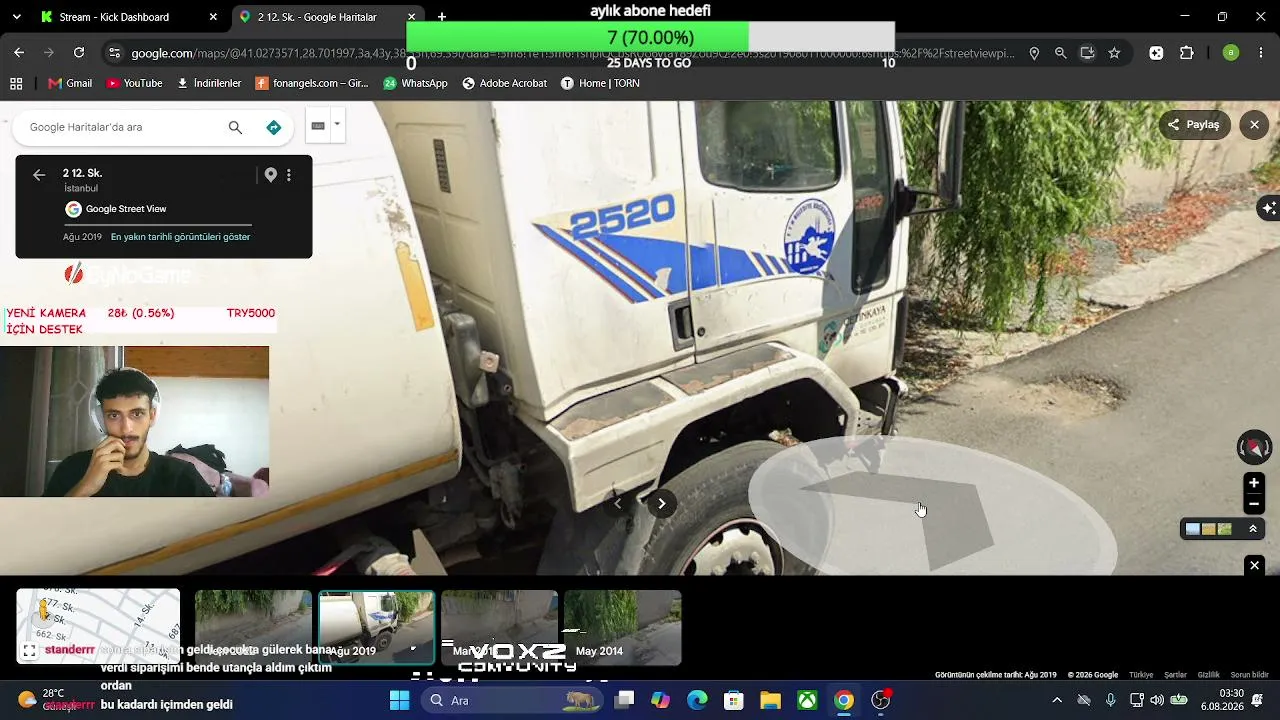
Task: Launch Microsoft Edge from the taskbar
Action: [x=697, y=700]
